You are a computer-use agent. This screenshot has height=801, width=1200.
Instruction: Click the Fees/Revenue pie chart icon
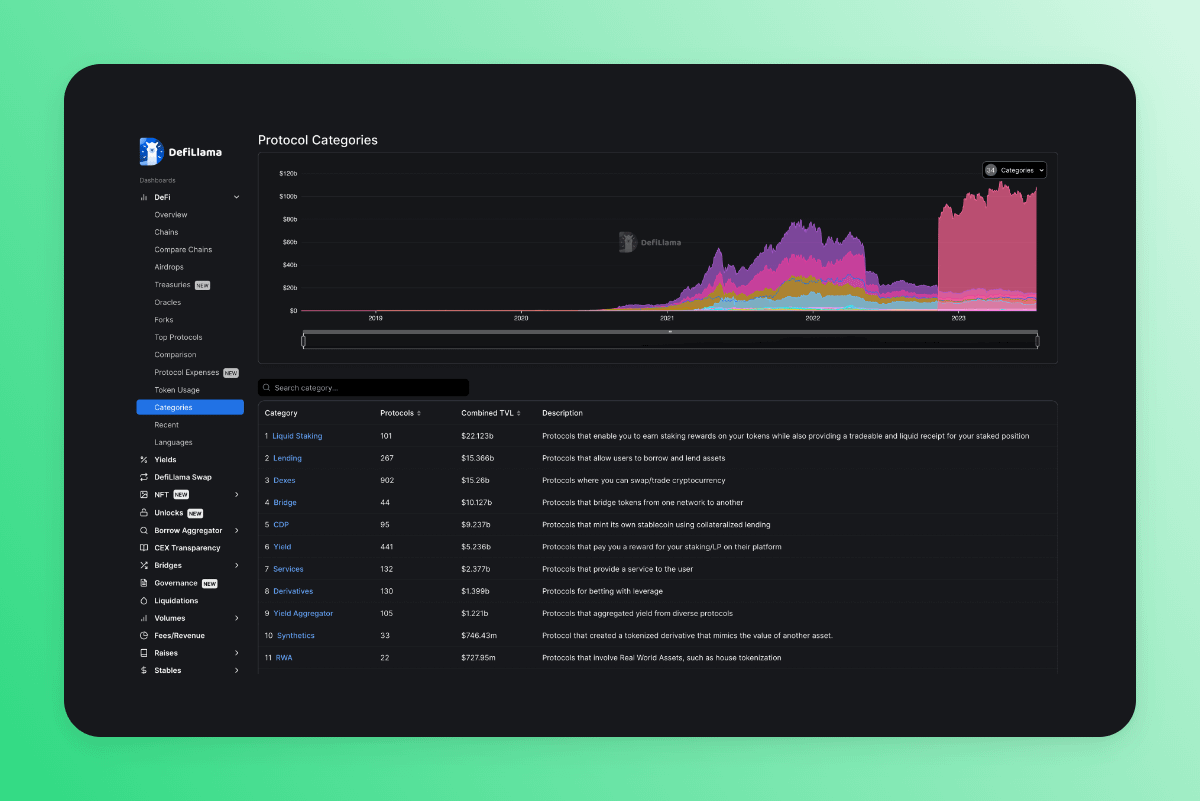pyautogui.click(x=144, y=636)
